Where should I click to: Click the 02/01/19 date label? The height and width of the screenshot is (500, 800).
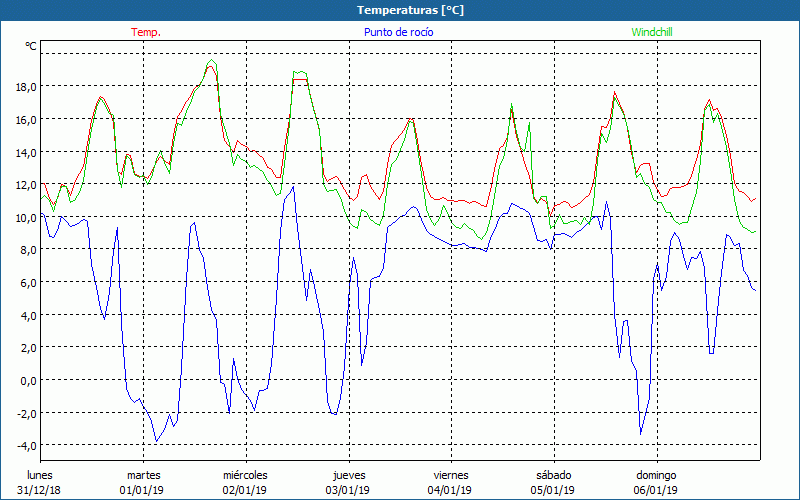pos(244,490)
